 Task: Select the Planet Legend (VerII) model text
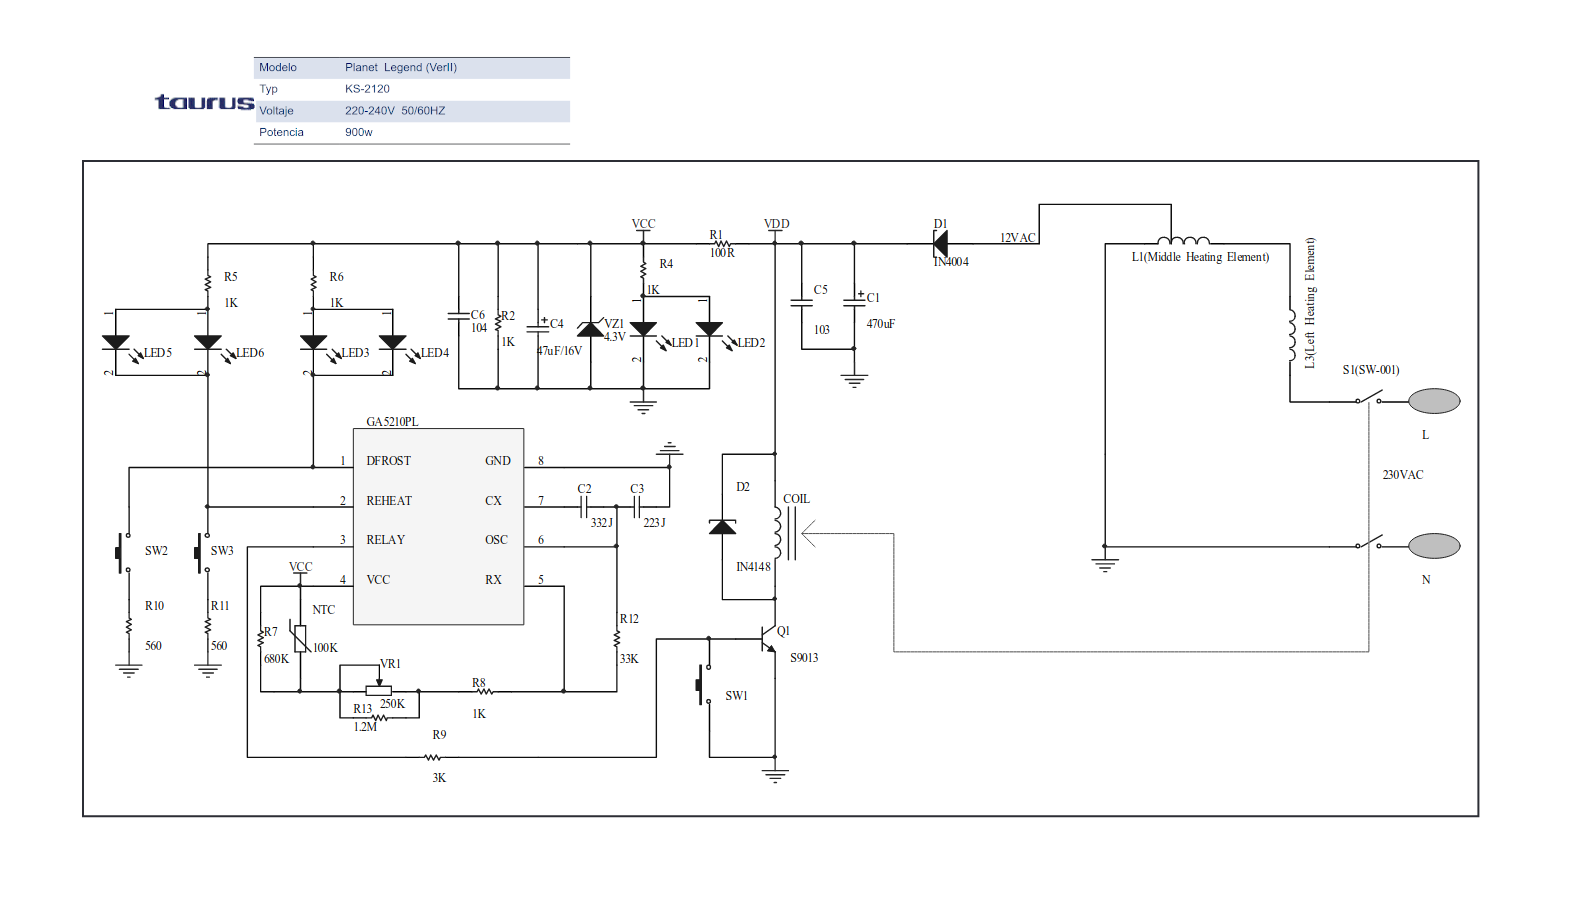(400, 68)
